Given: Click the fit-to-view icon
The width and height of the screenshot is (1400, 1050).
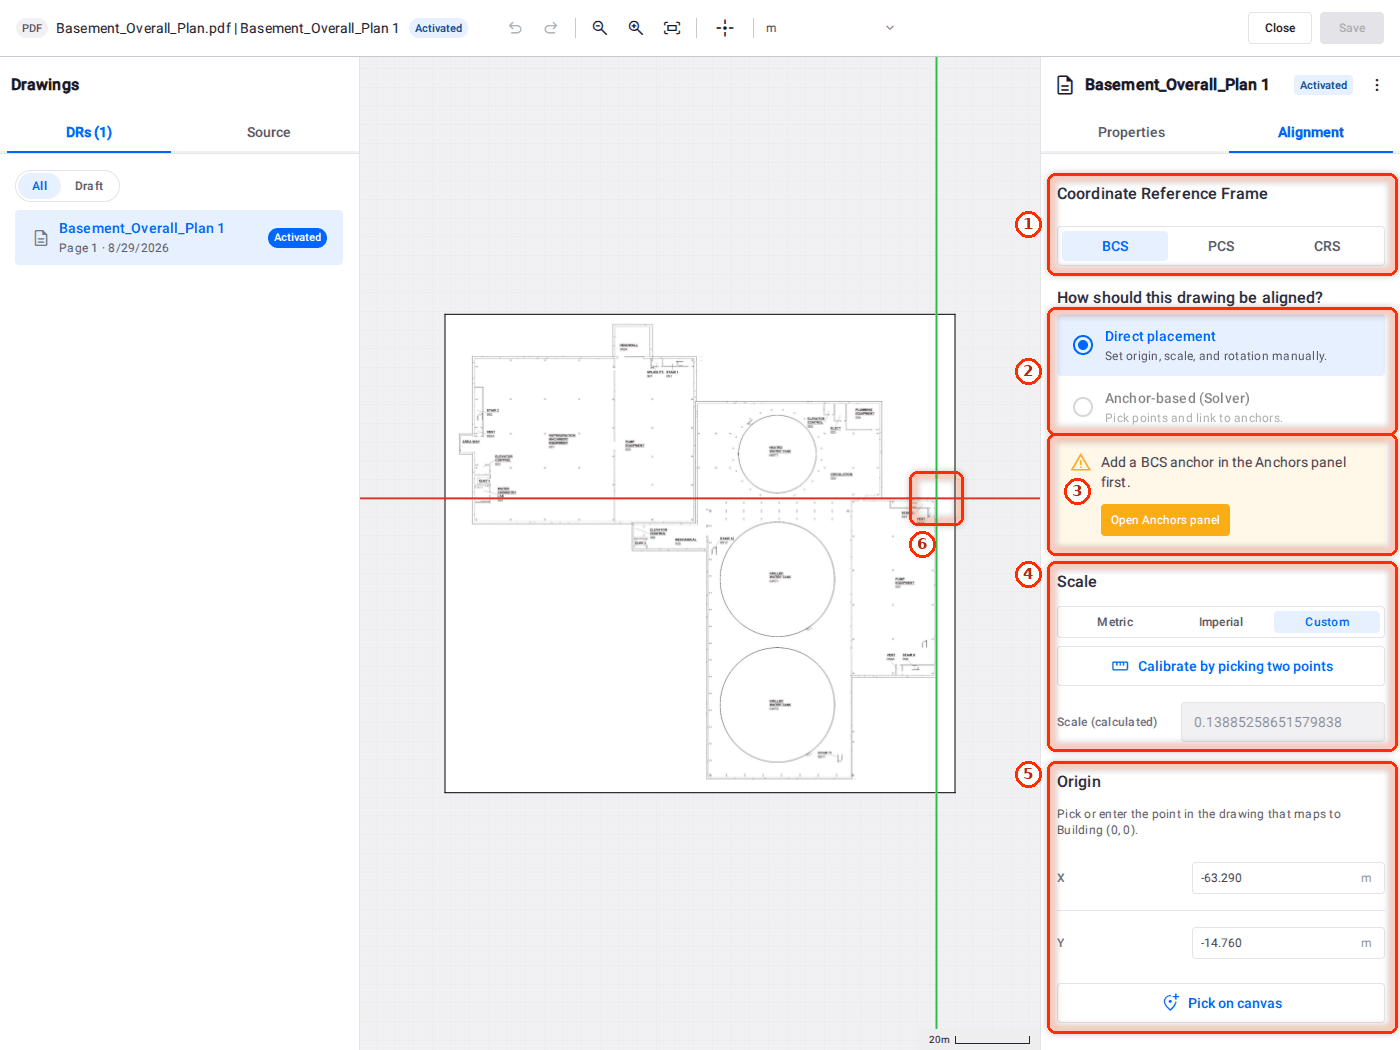Looking at the screenshot, I should point(672,28).
